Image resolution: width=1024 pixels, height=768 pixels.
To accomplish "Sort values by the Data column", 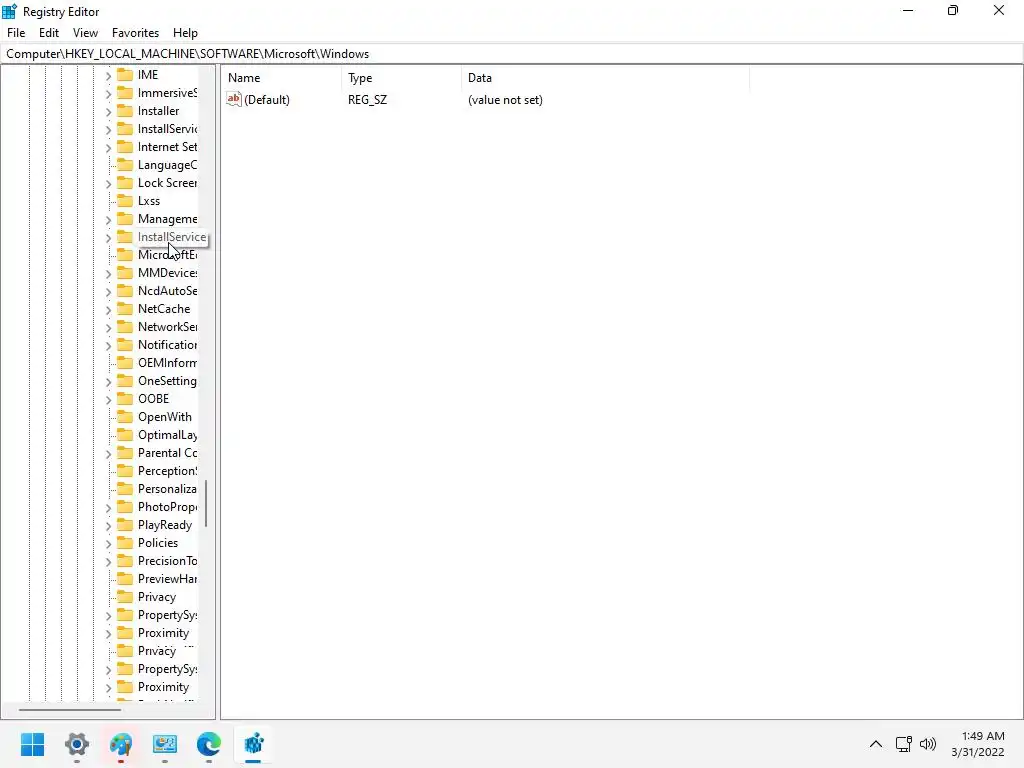I will (605, 78).
